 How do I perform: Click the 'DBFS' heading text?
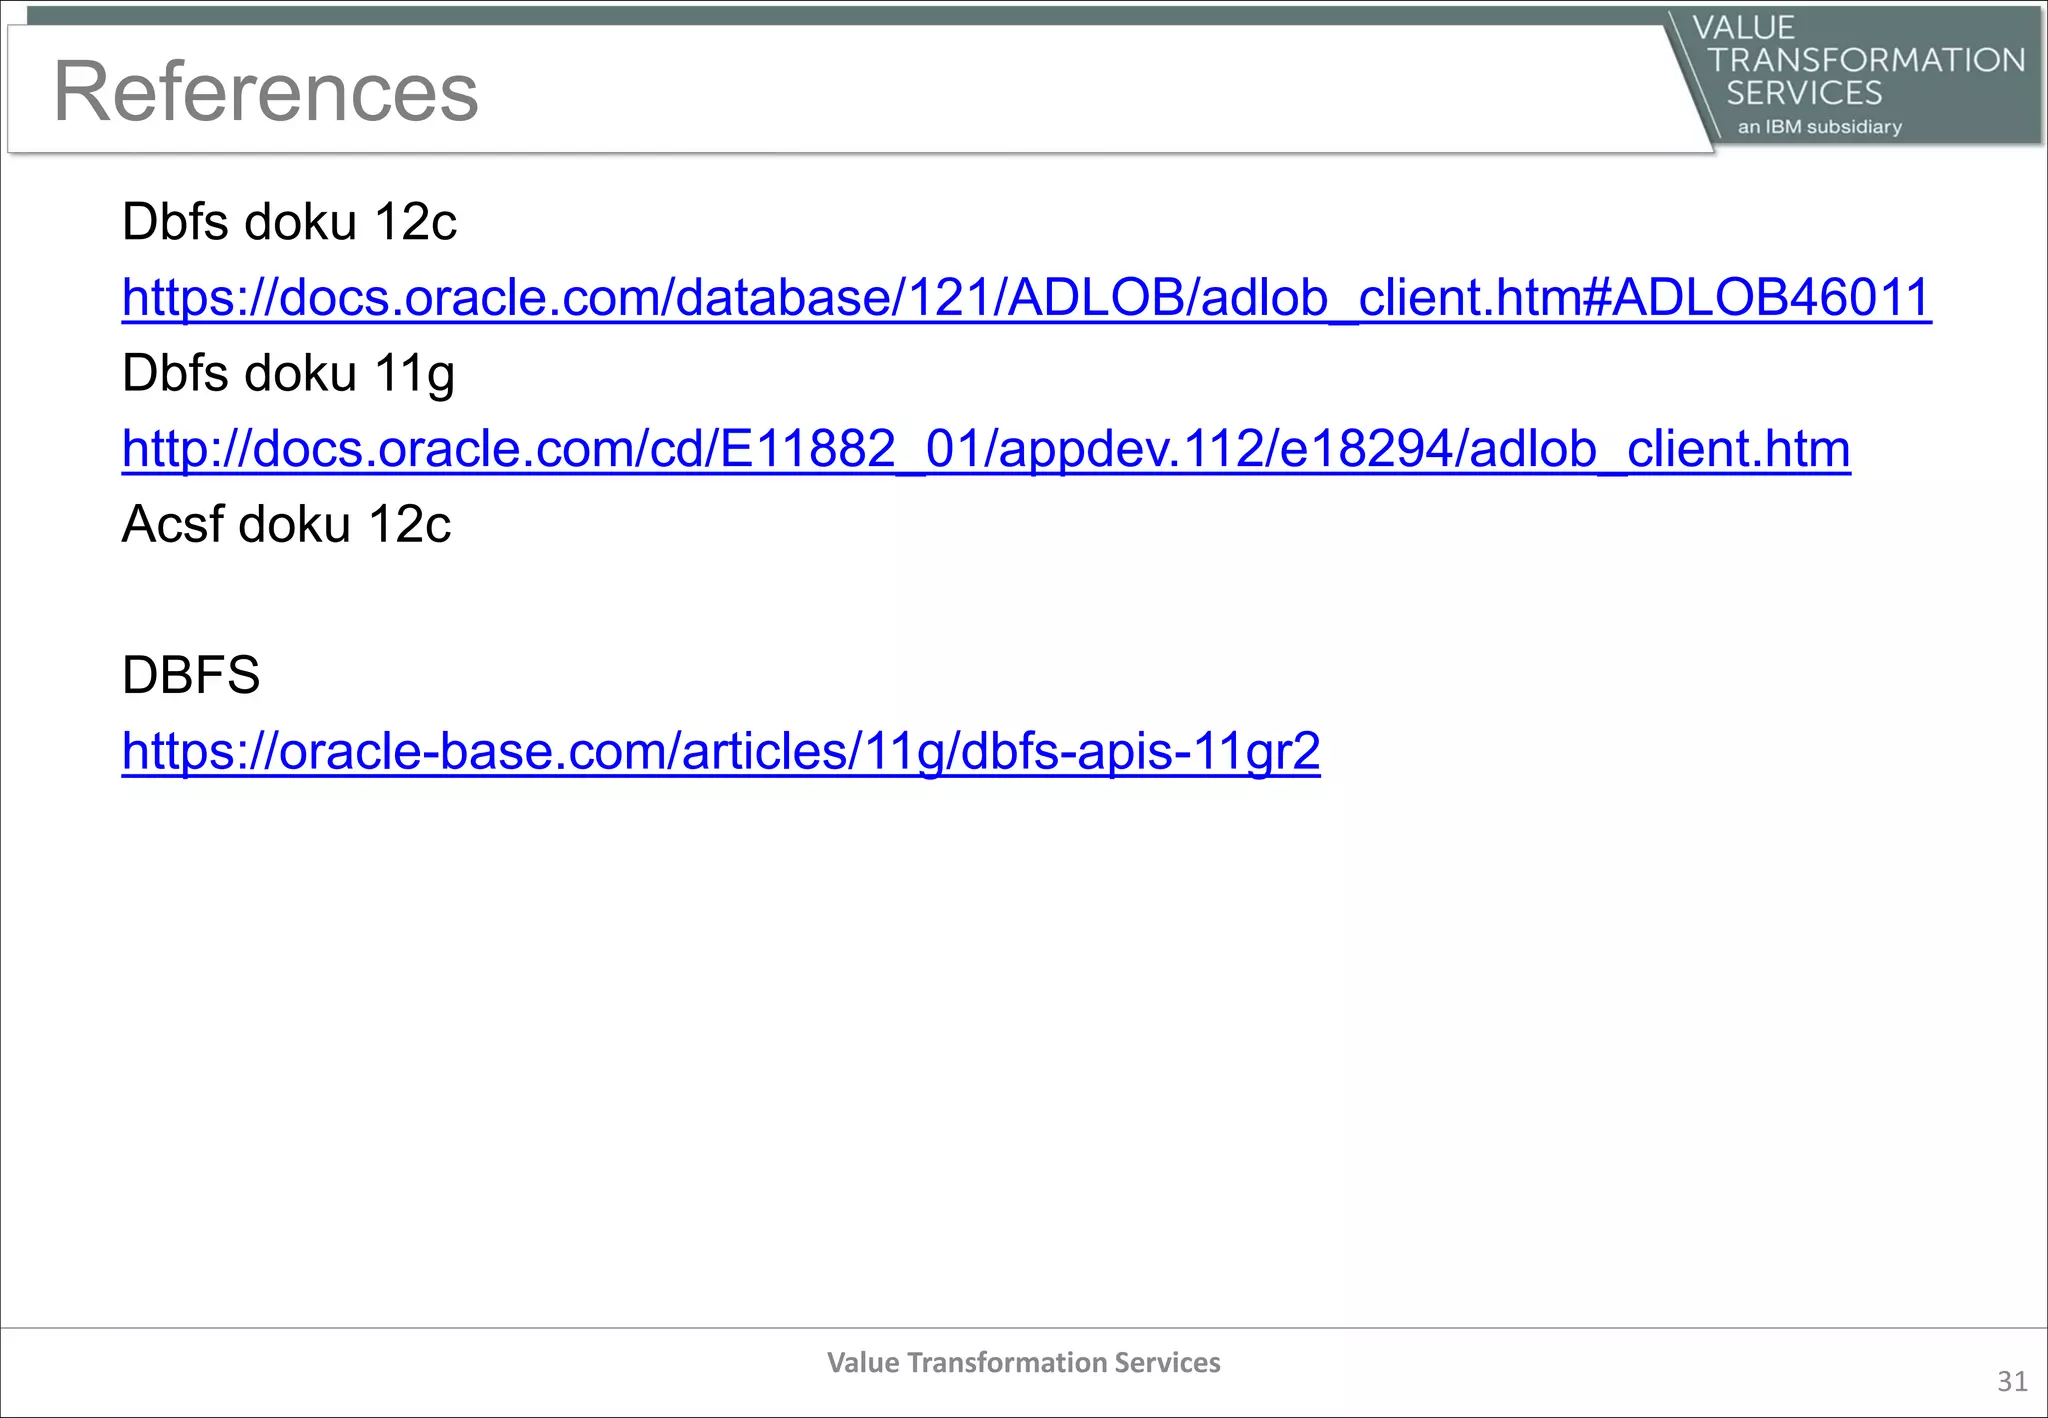tap(191, 675)
